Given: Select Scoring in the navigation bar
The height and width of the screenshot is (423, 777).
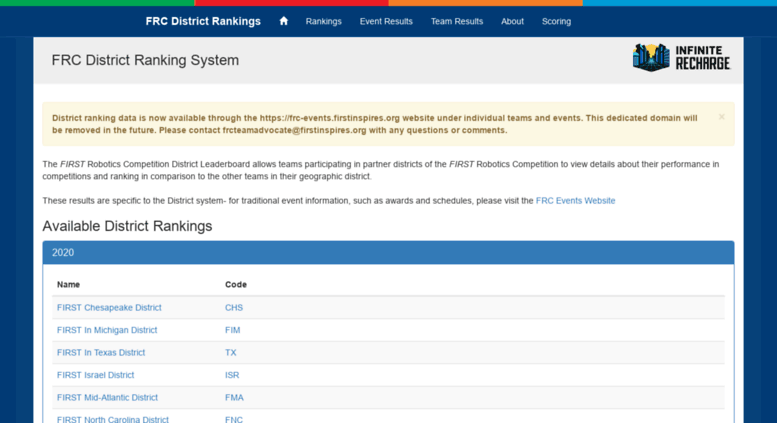Looking at the screenshot, I should pyautogui.click(x=556, y=21).
